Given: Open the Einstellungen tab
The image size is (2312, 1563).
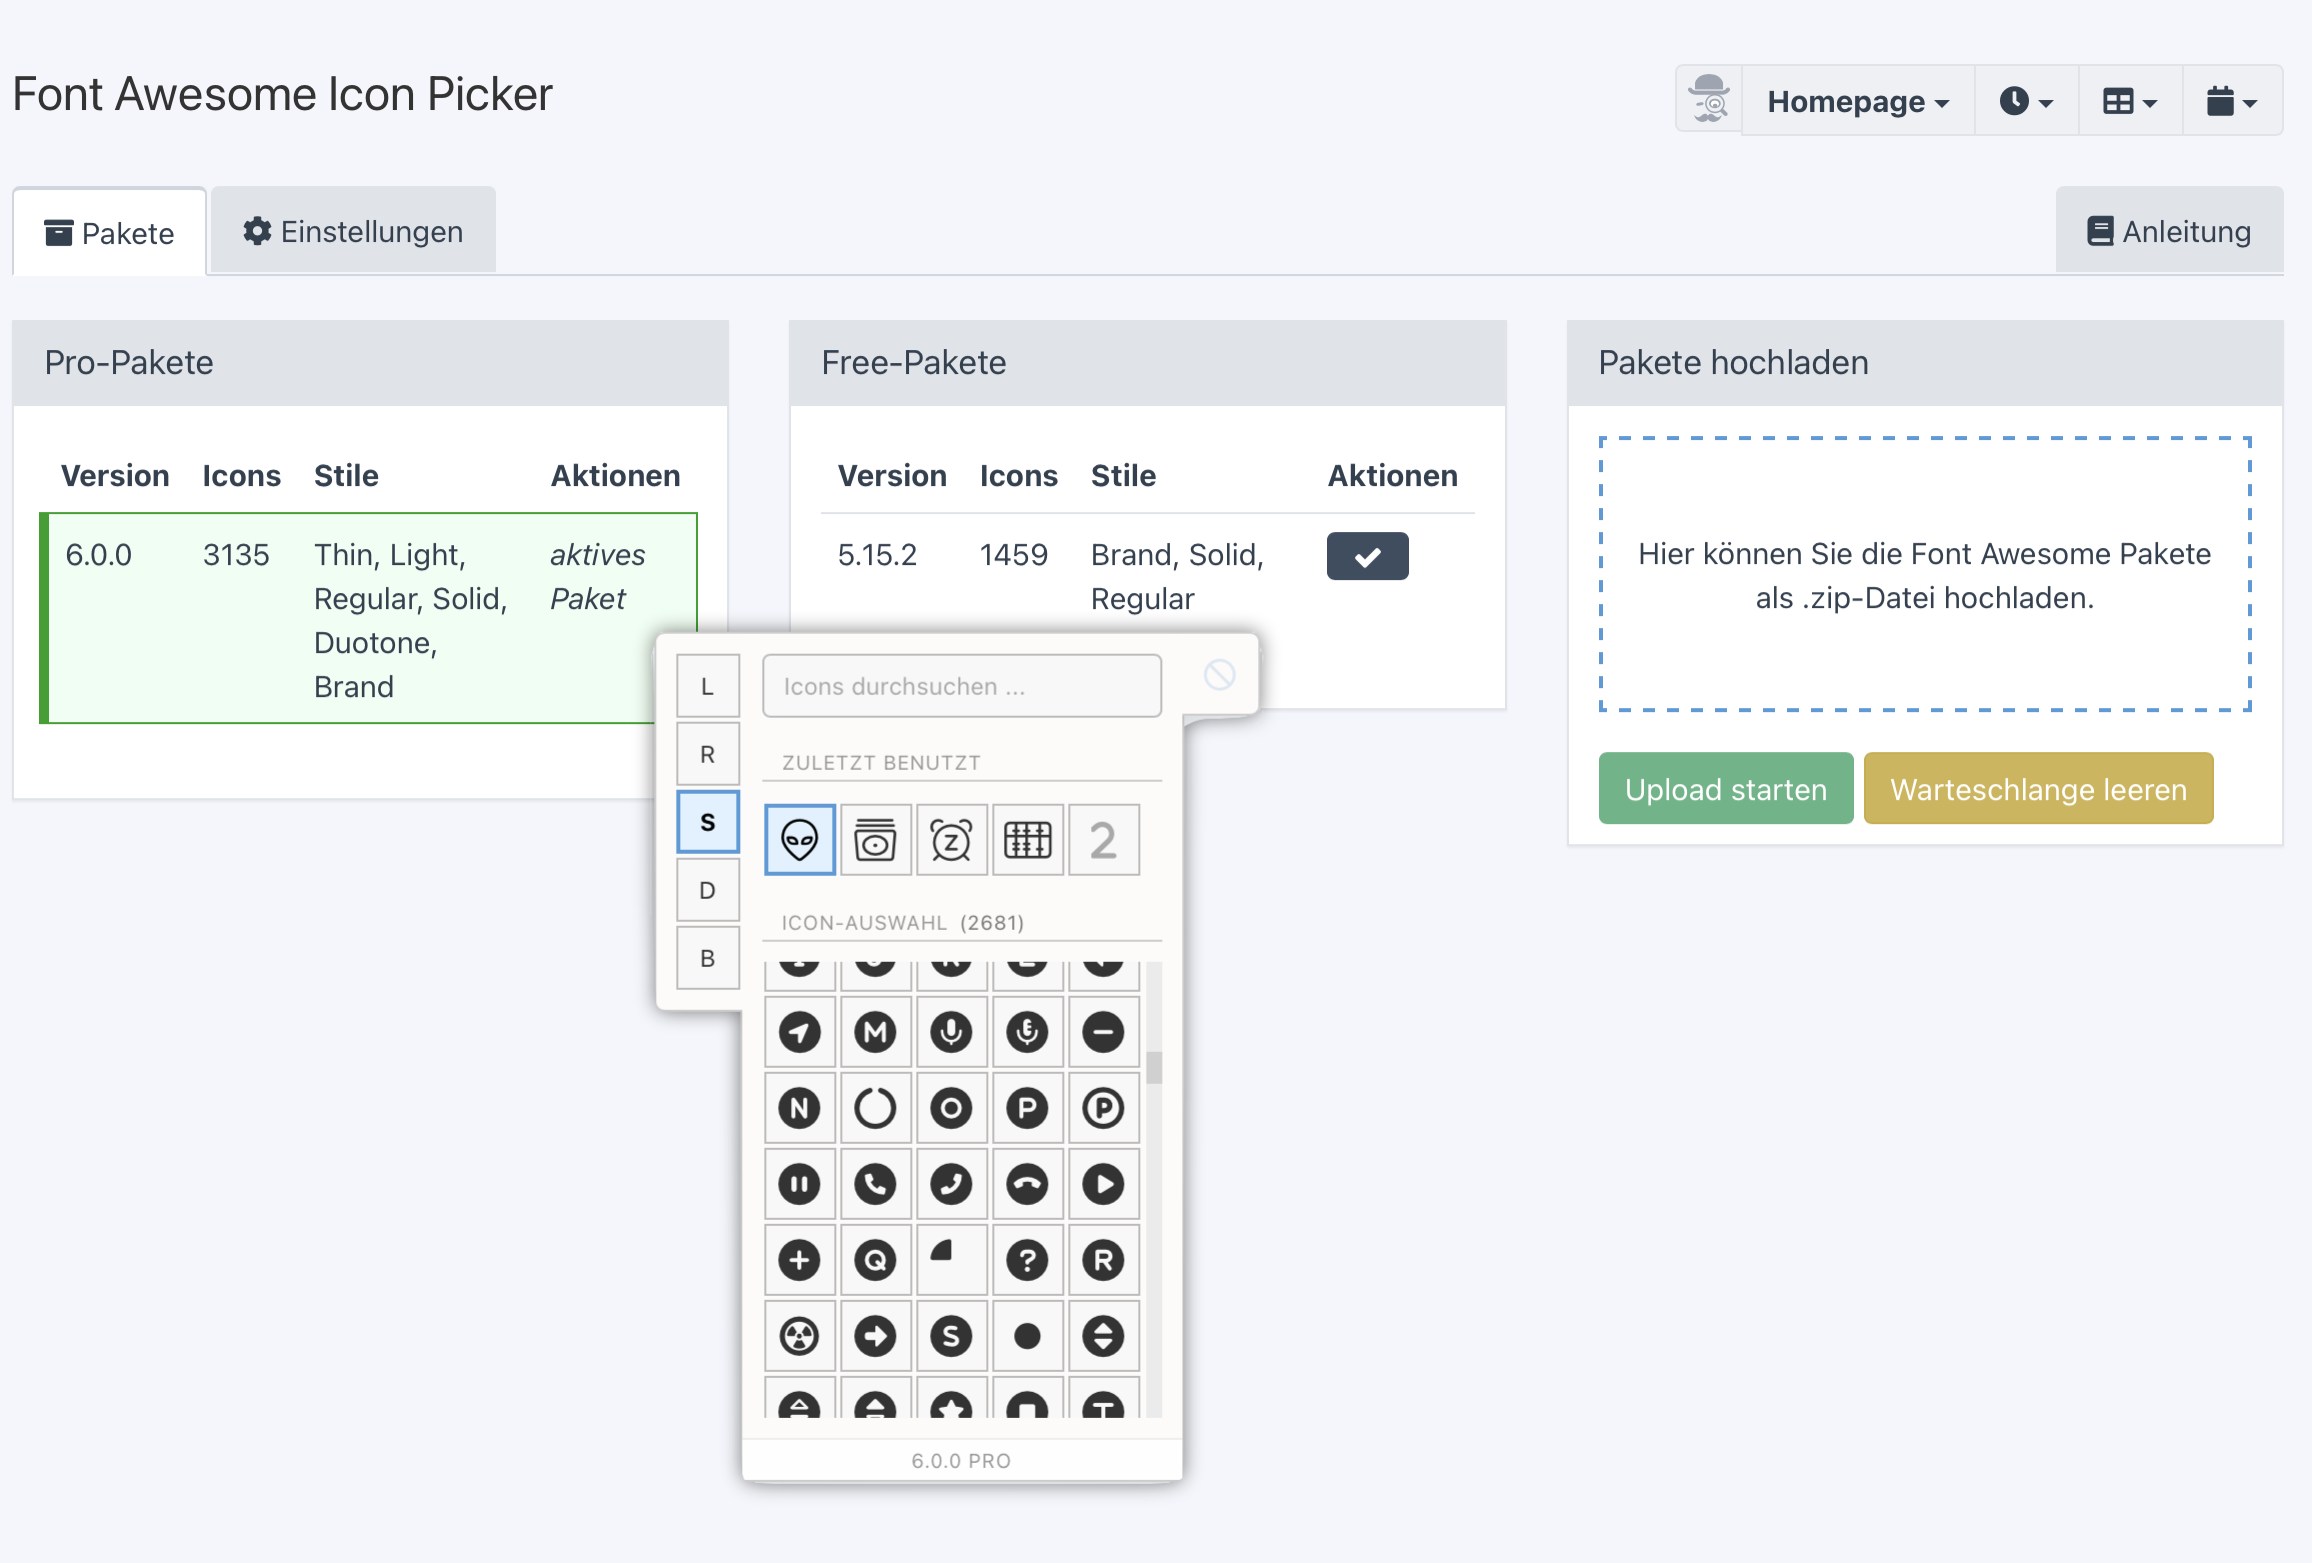Looking at the screenshot, I should click(353, 231).
